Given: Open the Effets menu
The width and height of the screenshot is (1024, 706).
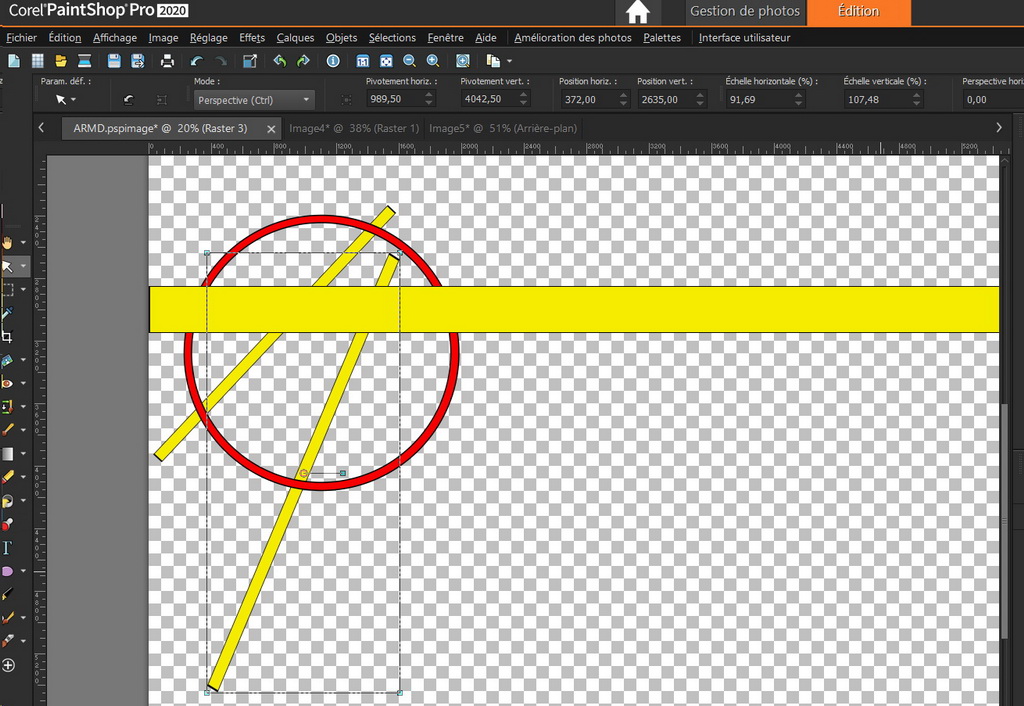Looking at the screenshot, I should [252, 38].
